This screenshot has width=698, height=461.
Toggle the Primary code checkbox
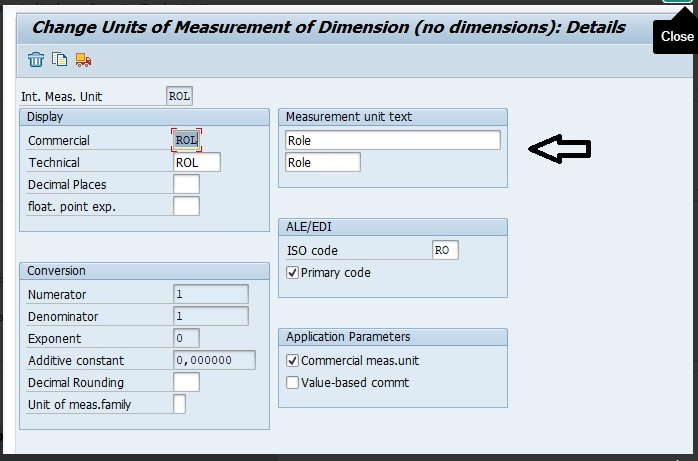[293, 273]
